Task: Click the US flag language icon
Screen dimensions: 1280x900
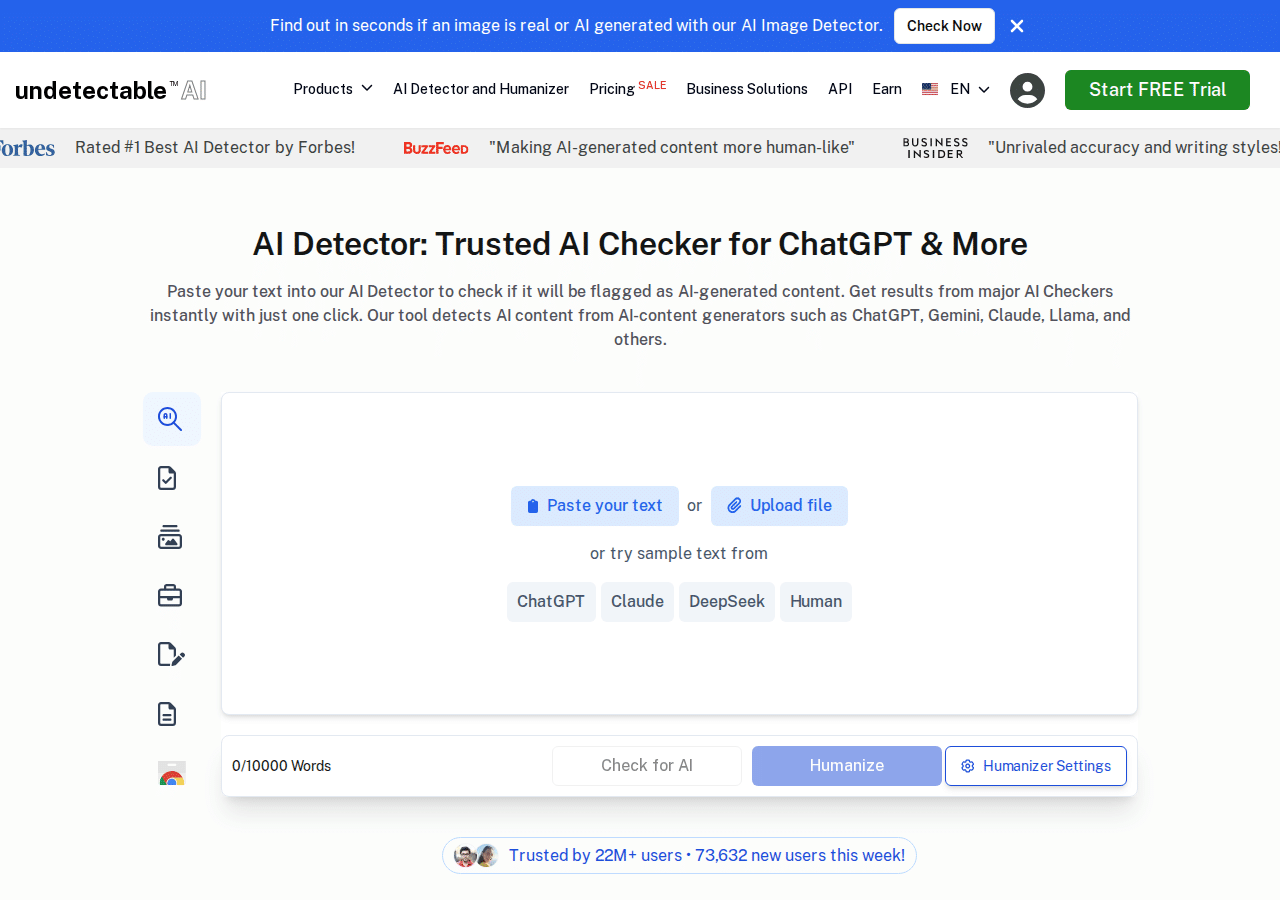Action: (x=930, y=89)
